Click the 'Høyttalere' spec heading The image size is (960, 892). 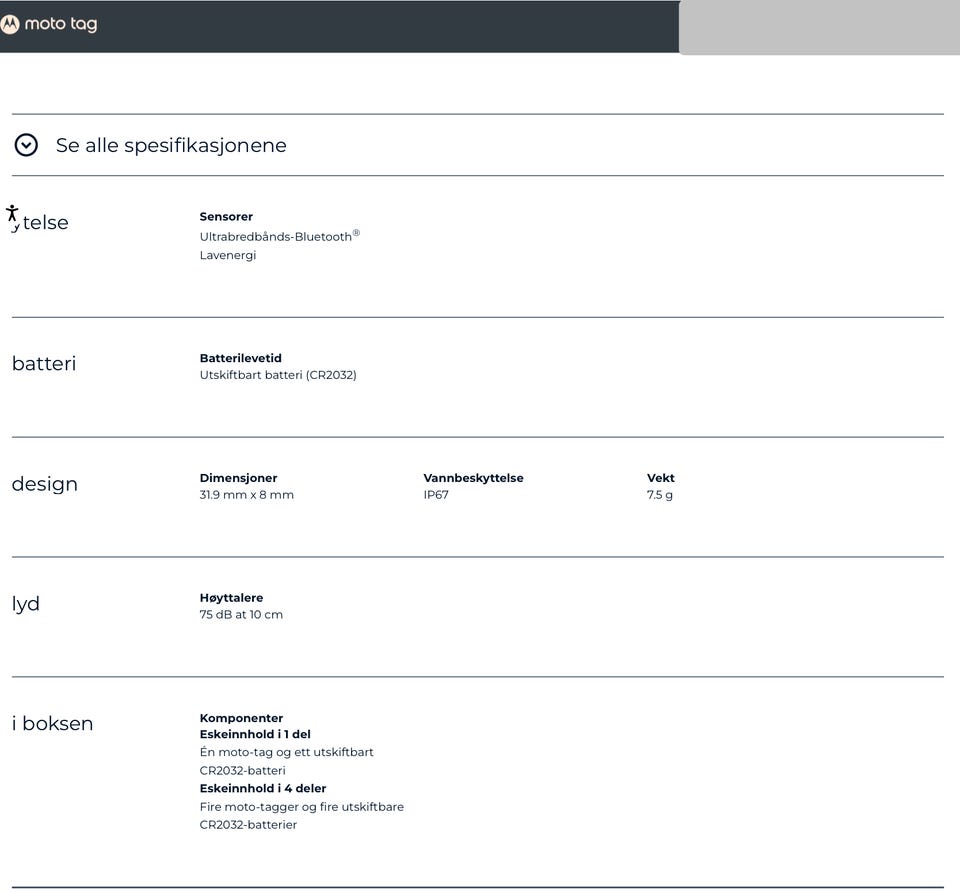click(231, 598)
